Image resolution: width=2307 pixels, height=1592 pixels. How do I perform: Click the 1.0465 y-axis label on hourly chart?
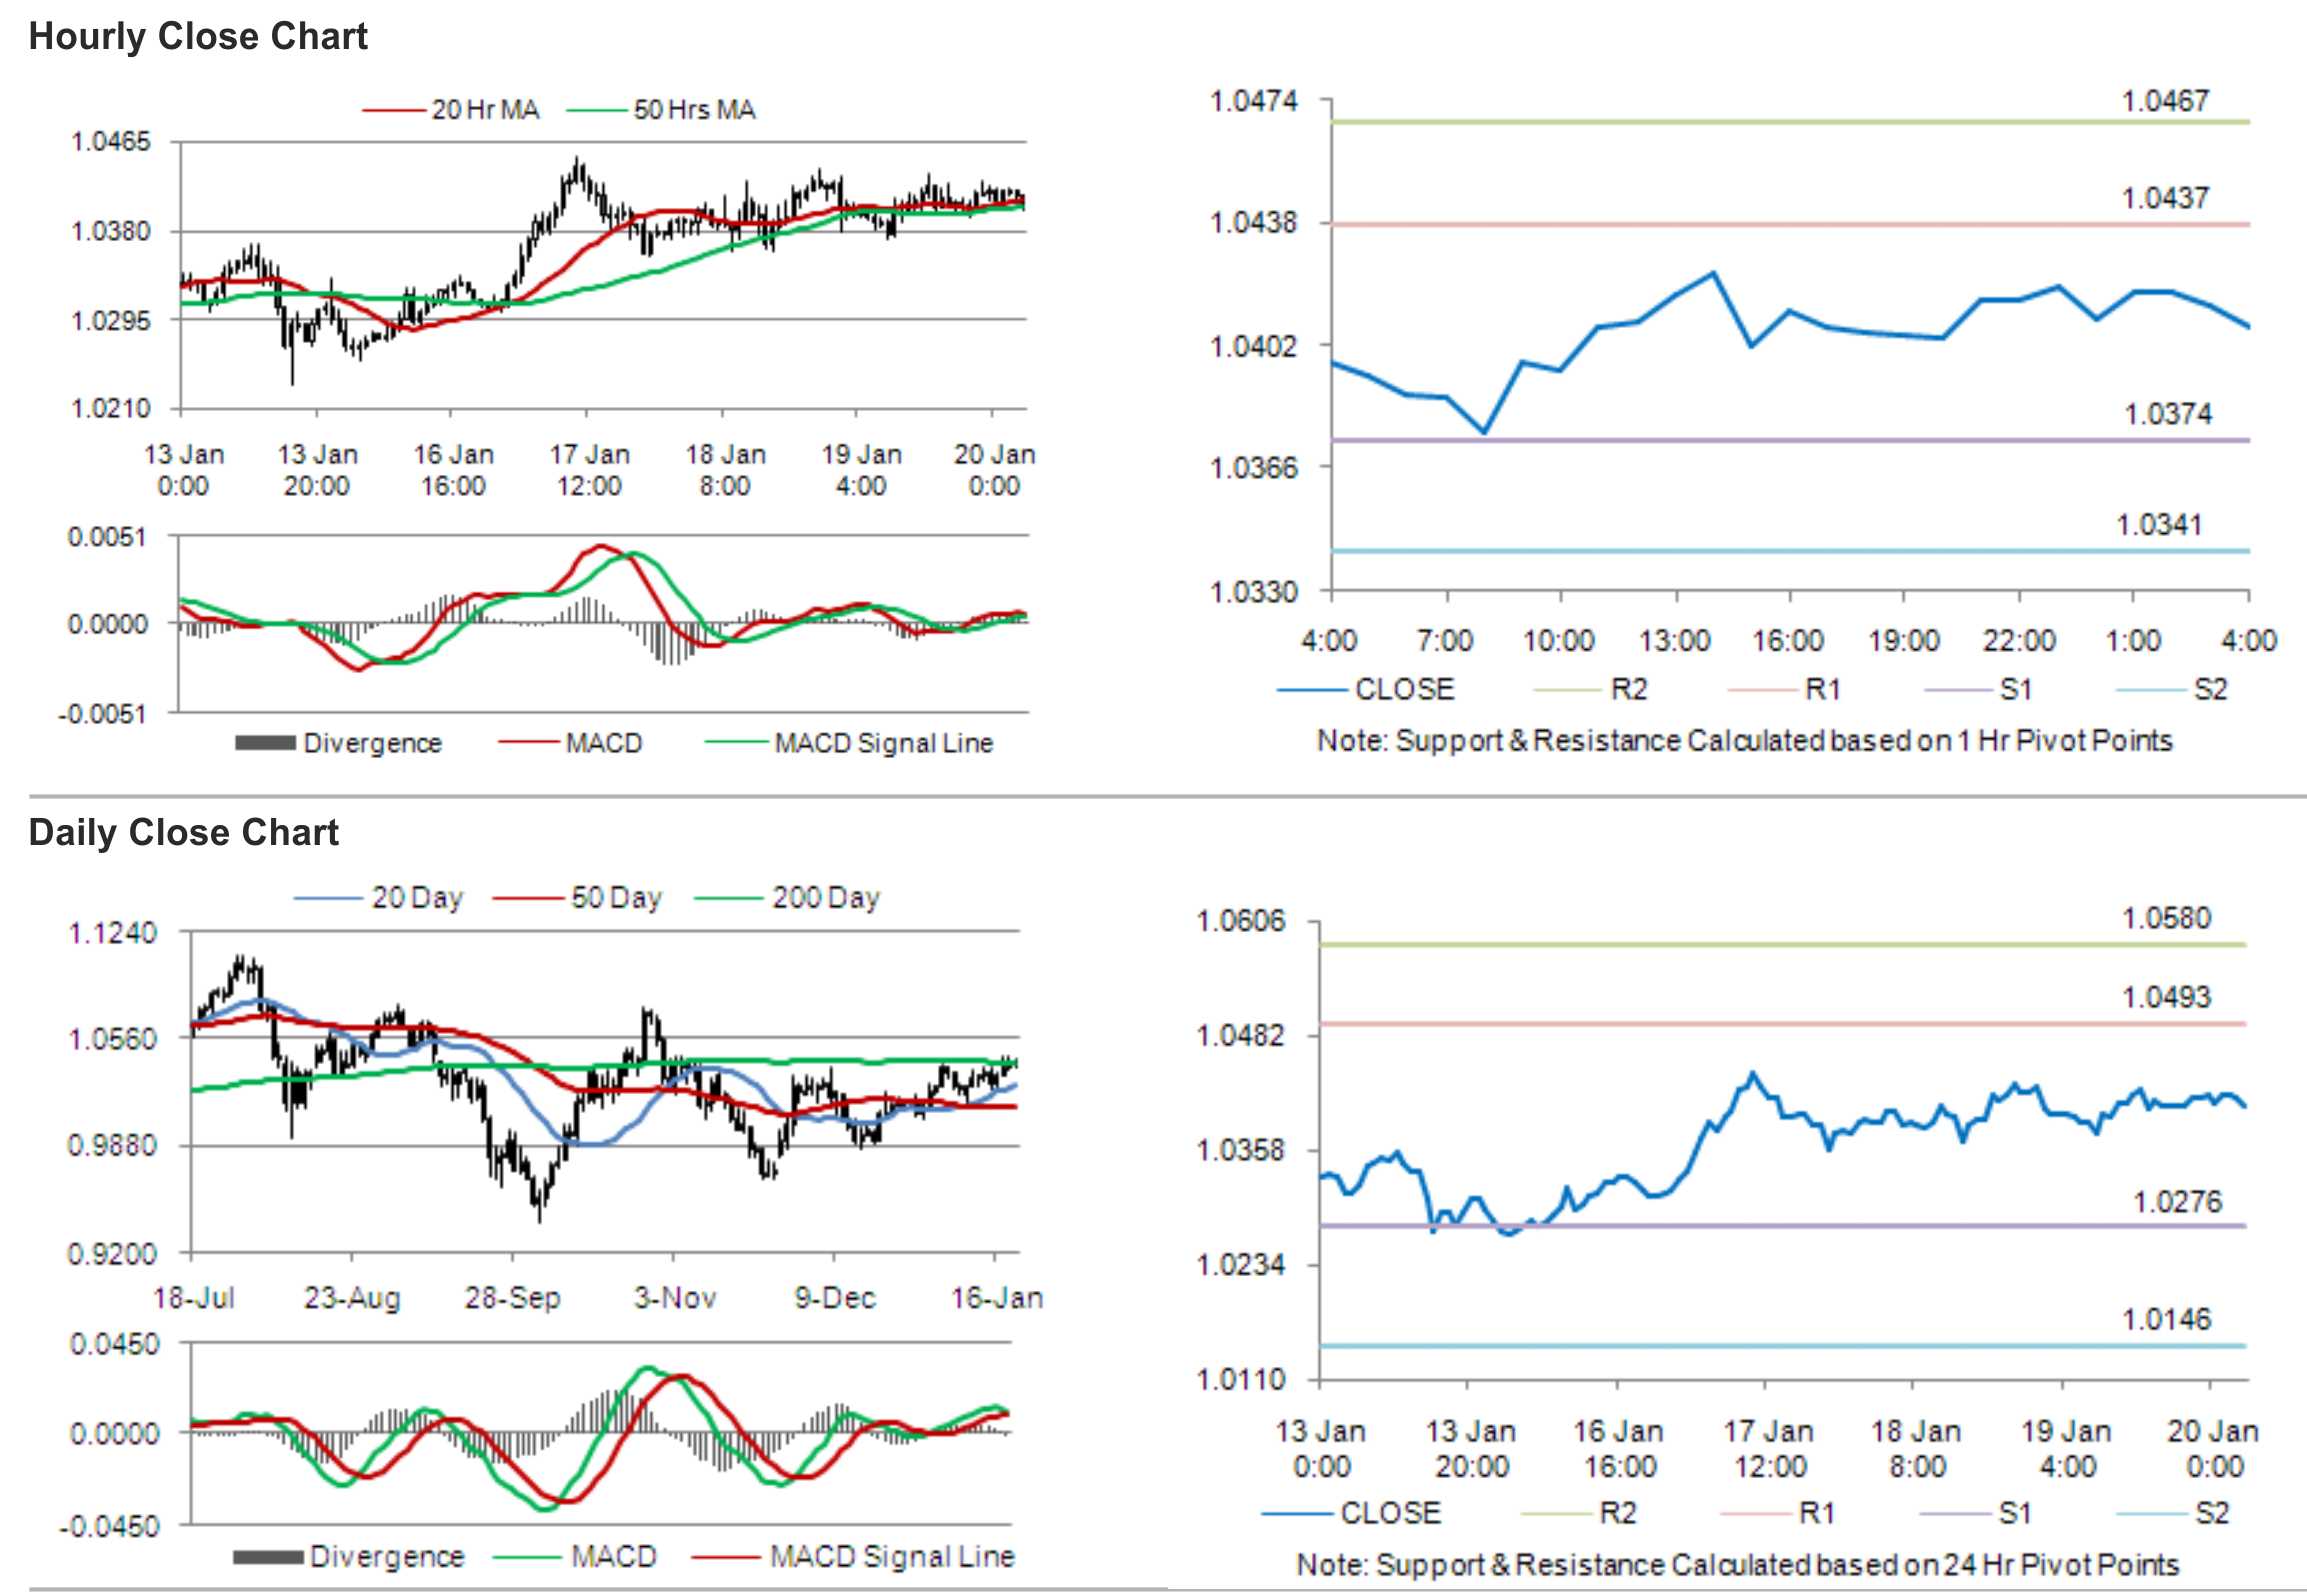(x=111, y=142)
